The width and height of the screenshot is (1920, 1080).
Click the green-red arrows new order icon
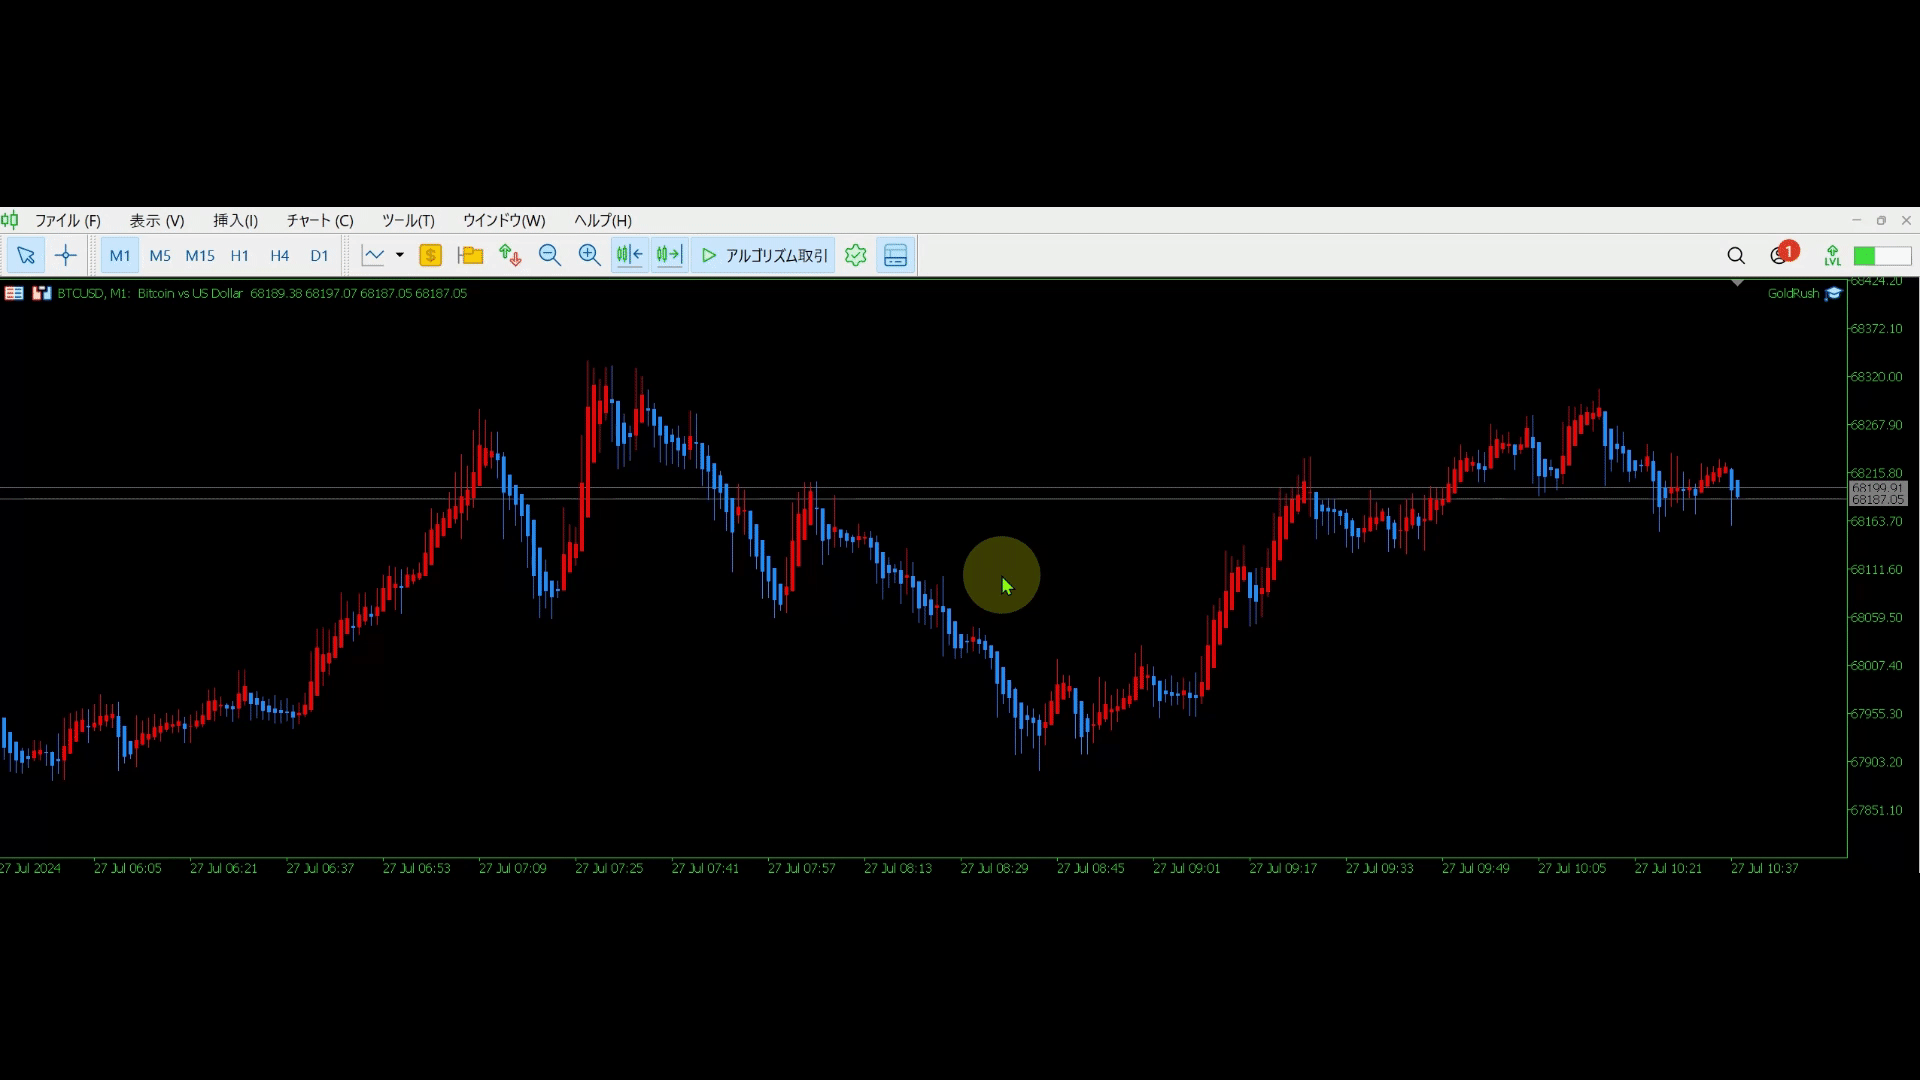pos(510,256)
